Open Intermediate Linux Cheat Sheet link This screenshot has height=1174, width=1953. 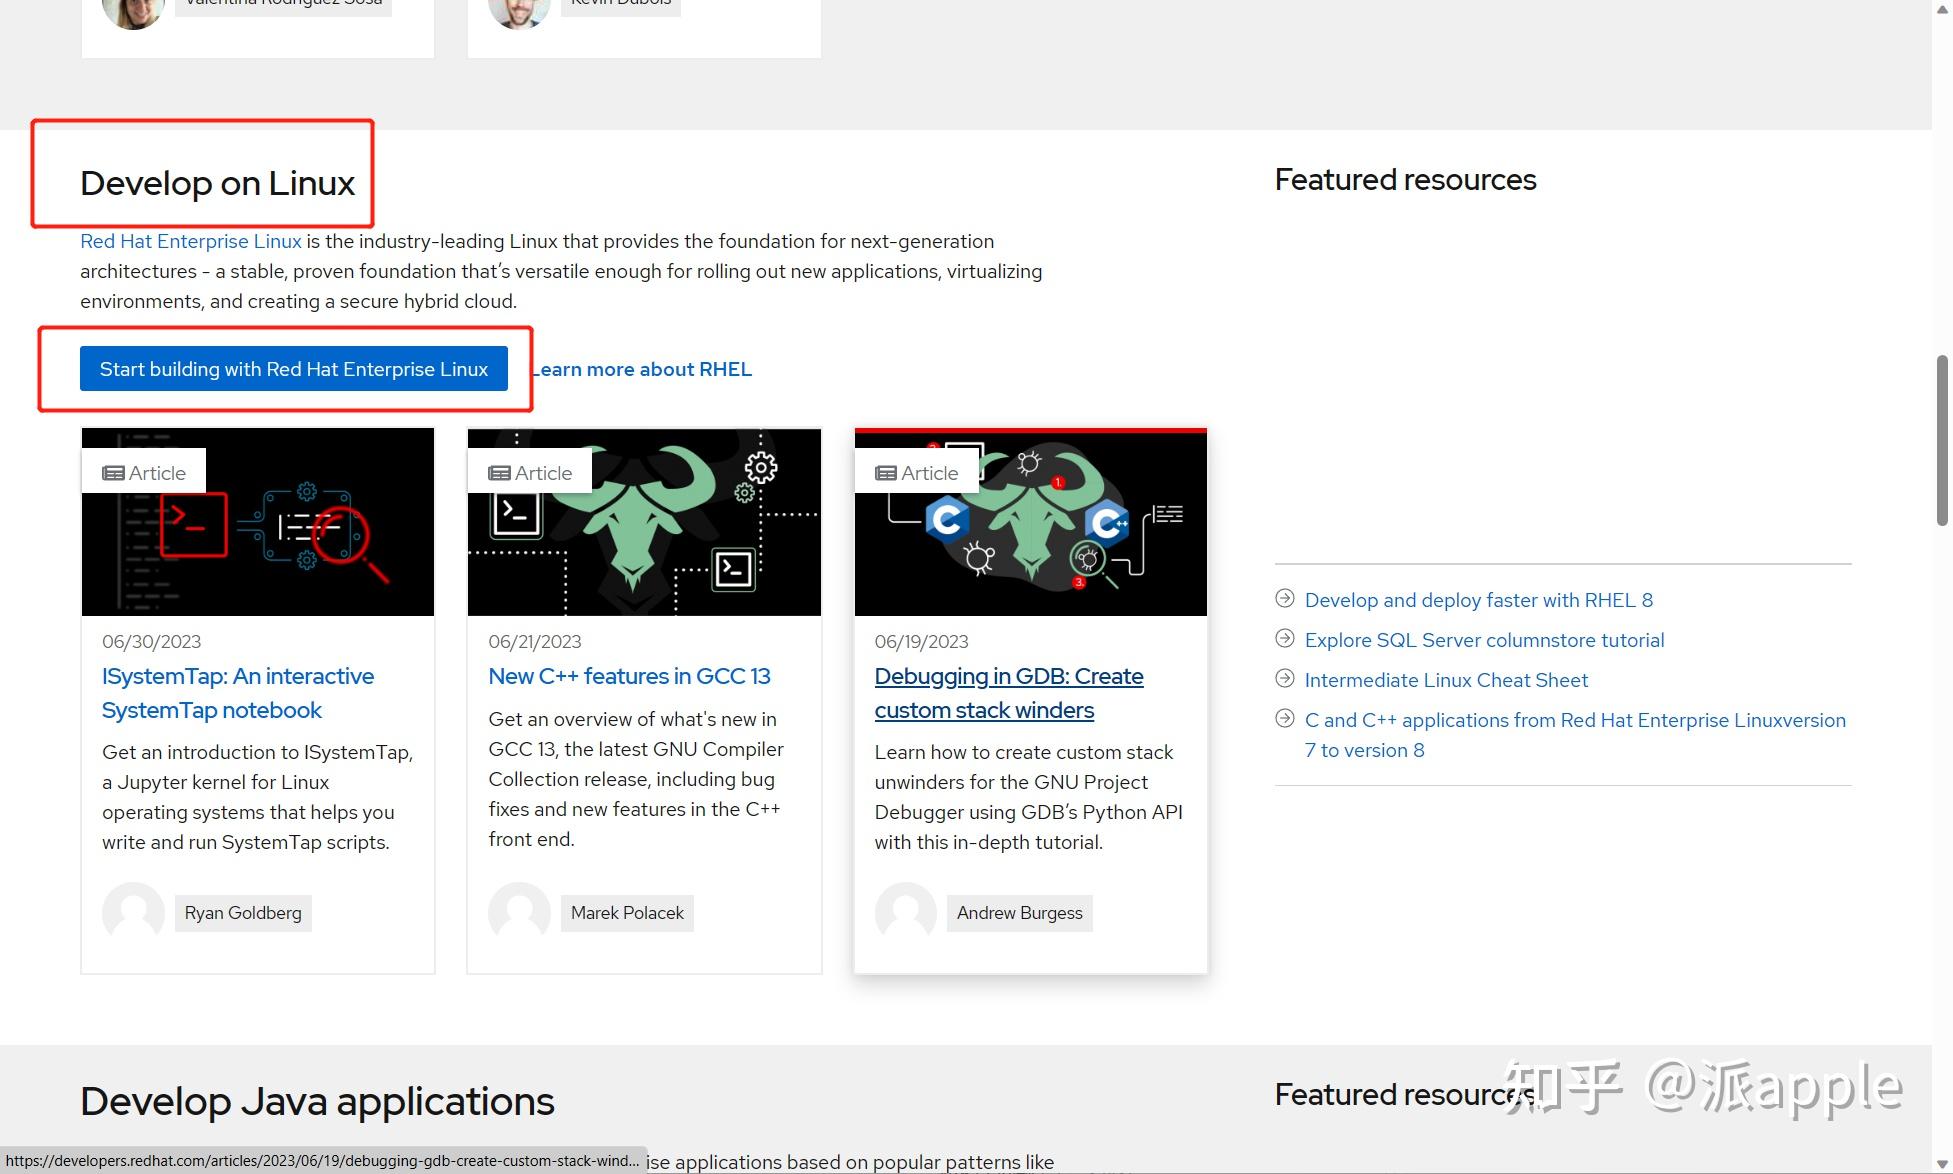coord(1446,680)
